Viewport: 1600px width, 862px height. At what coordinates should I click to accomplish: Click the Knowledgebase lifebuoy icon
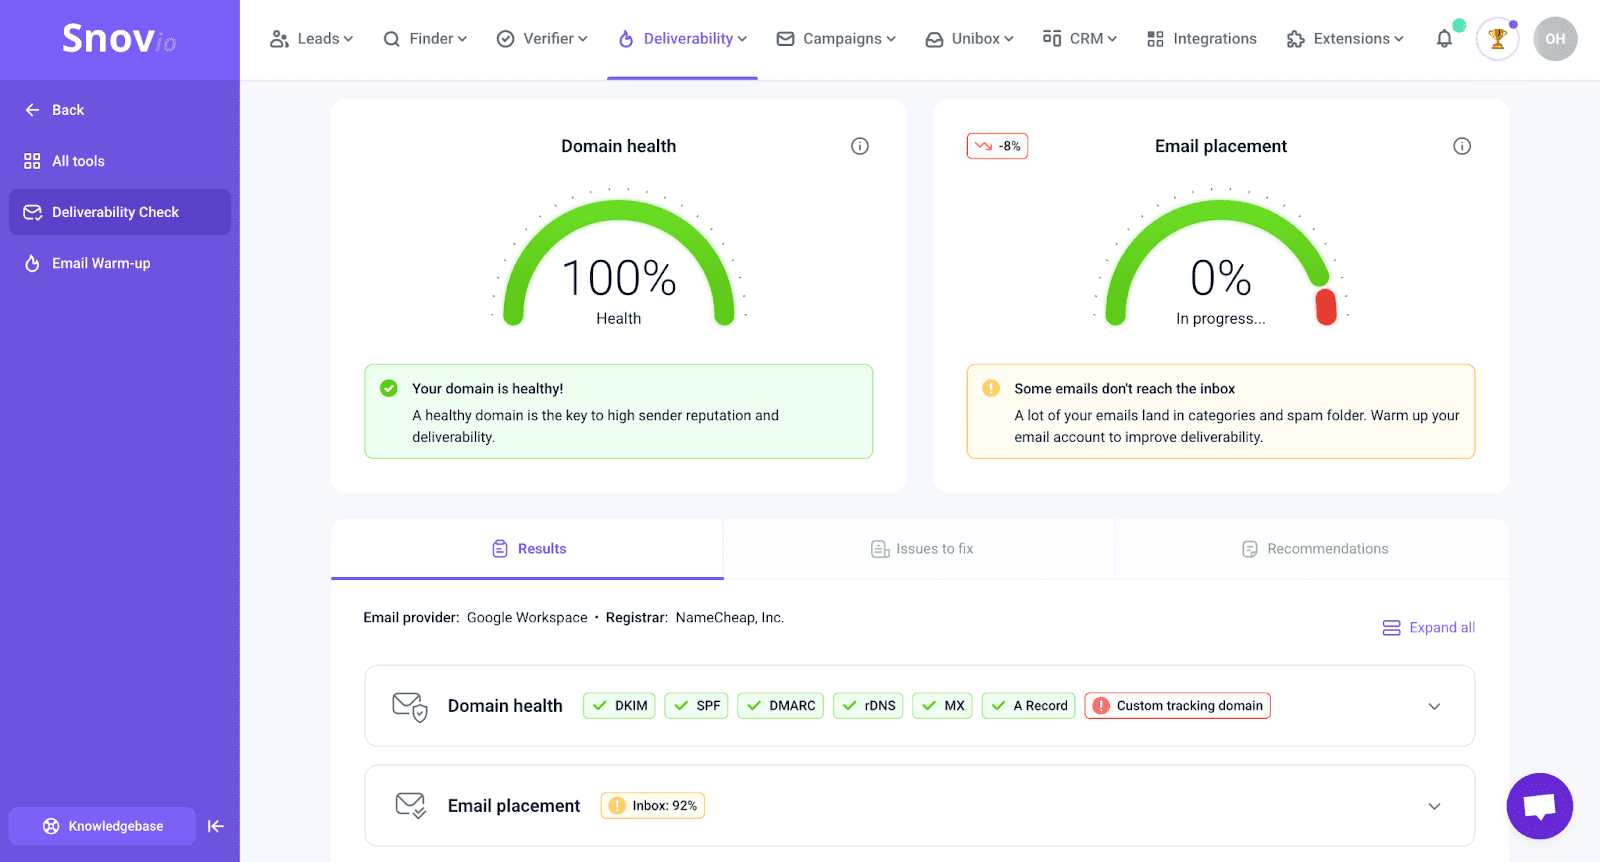[x=51, y=826]
